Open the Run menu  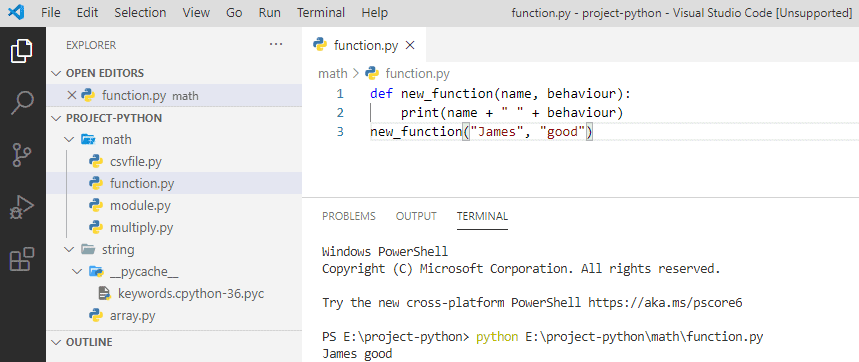coord(270,13)
